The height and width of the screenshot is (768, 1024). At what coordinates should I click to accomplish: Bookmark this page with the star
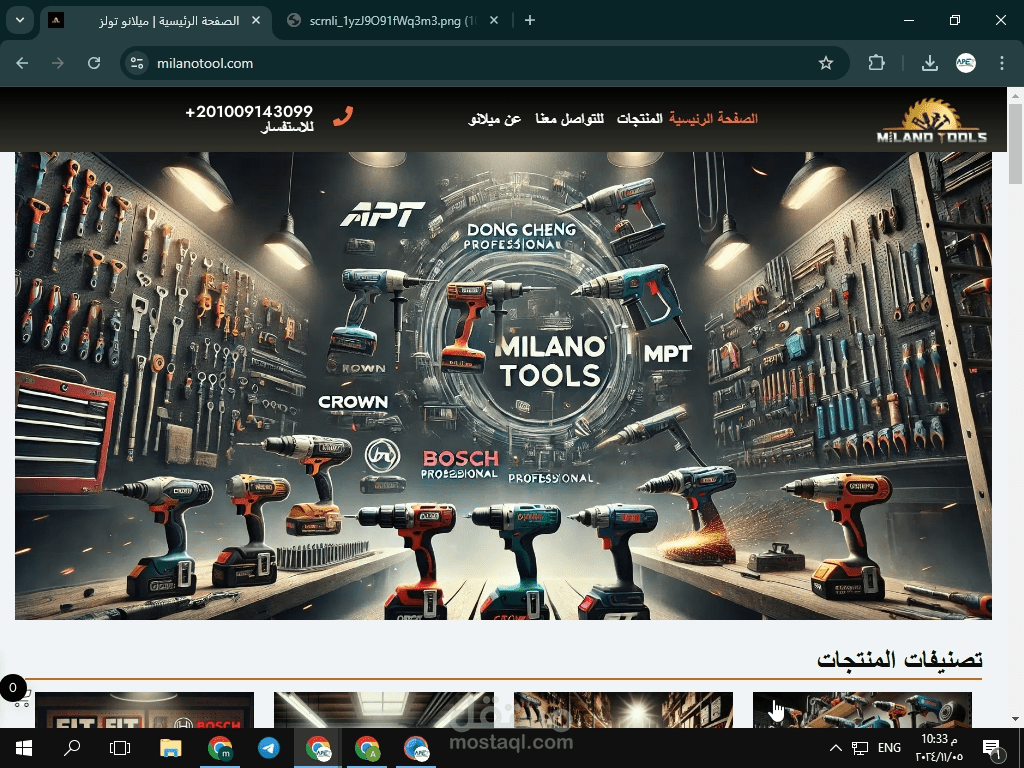click(825, 63)
